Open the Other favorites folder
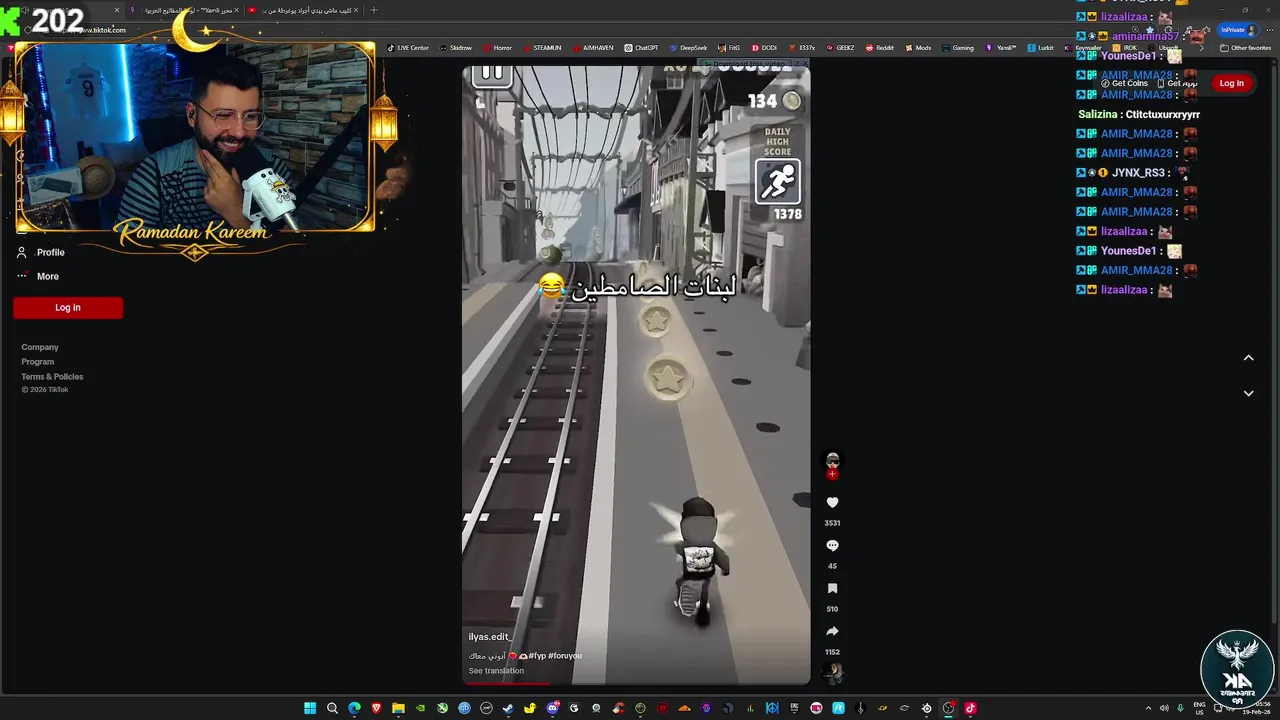 1246,48
